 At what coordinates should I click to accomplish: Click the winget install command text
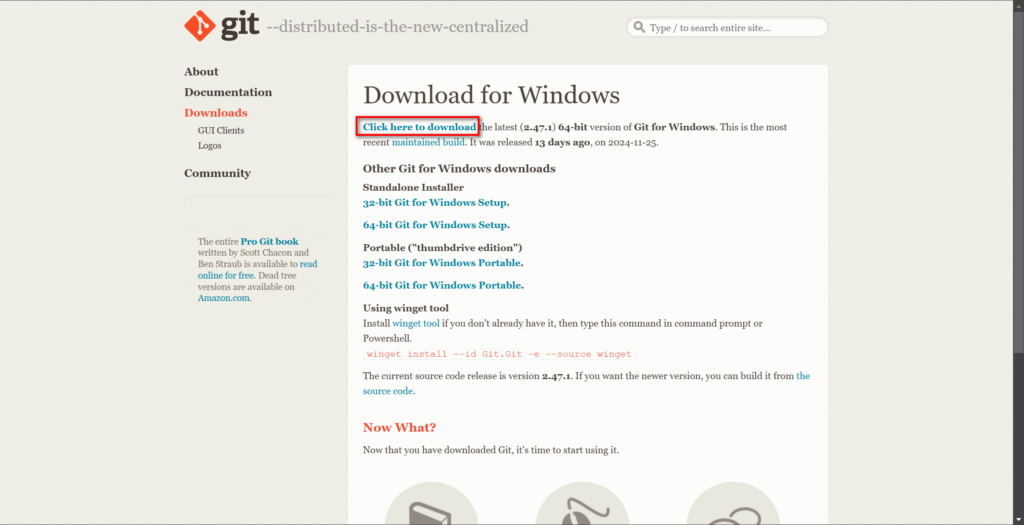pos(499,354)
